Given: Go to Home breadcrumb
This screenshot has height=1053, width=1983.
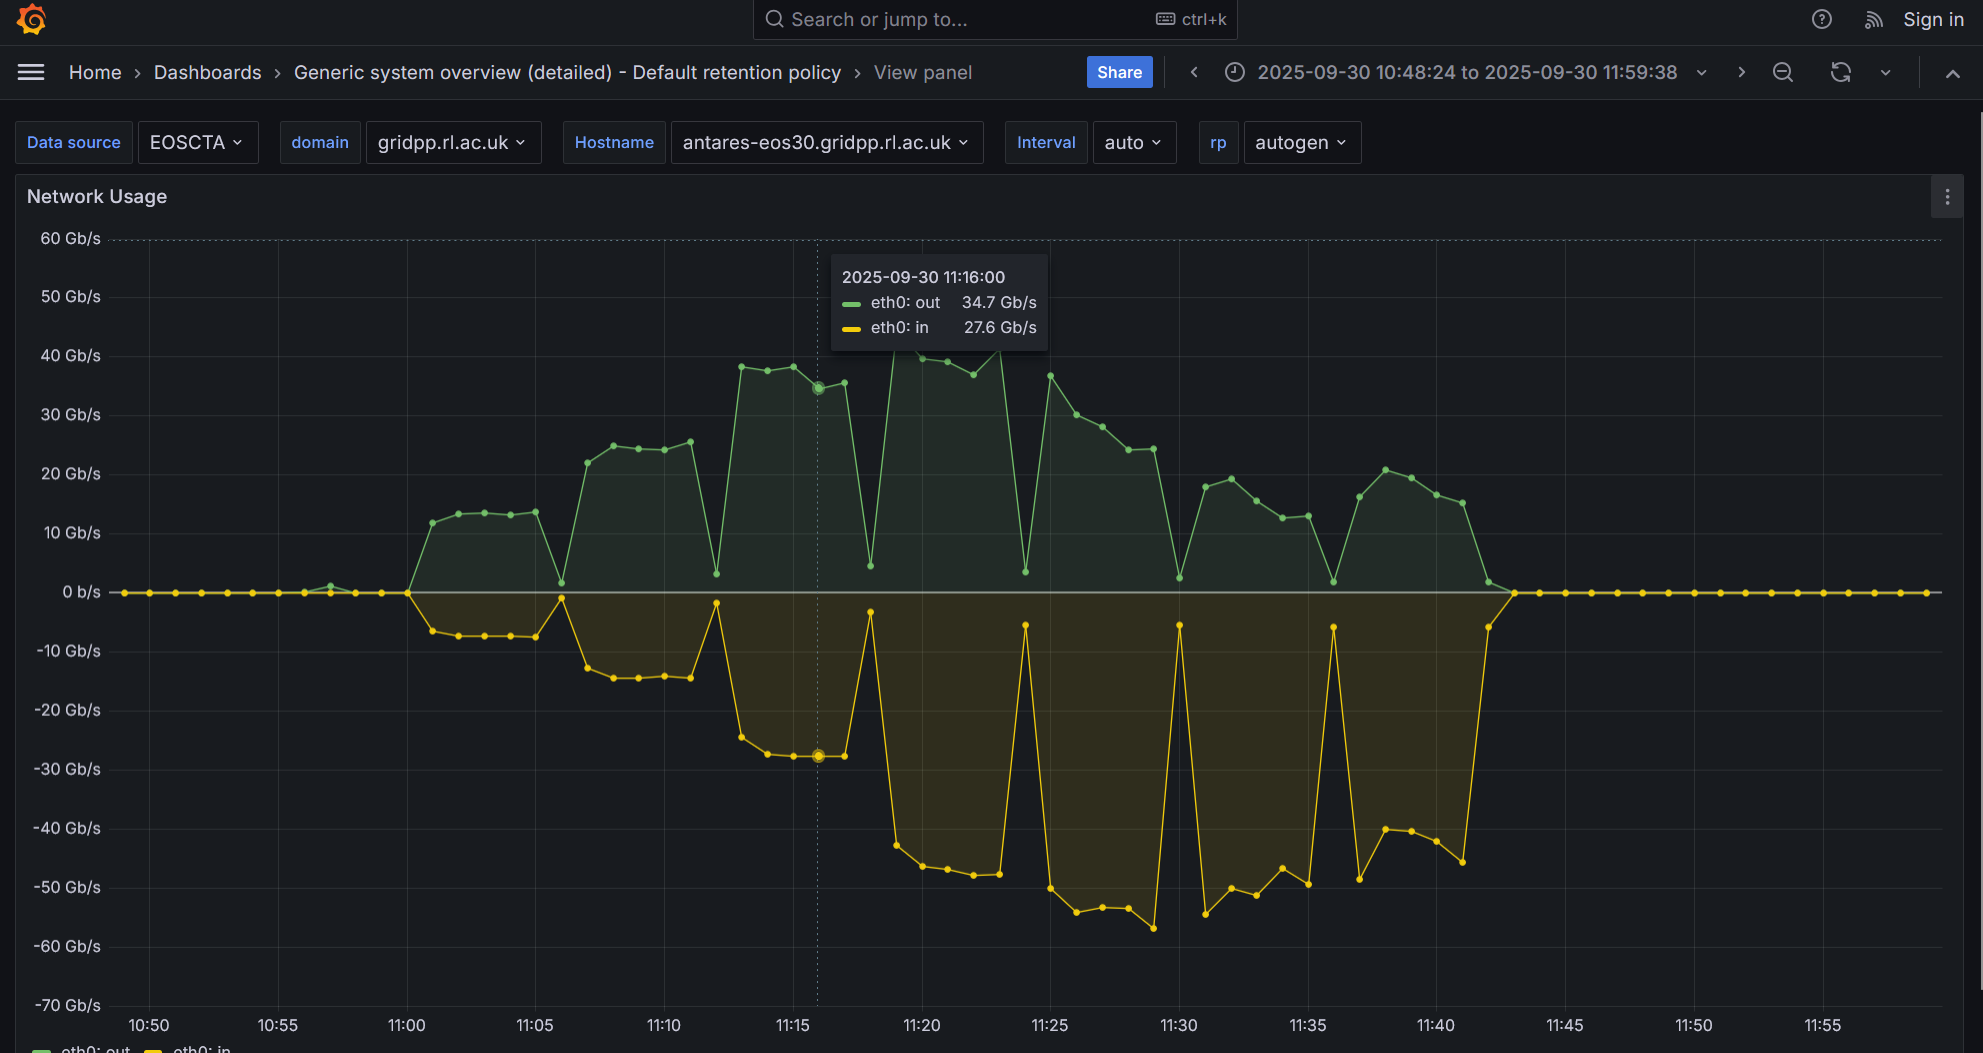Looking at the screenshot, I should tap(95, 72).
